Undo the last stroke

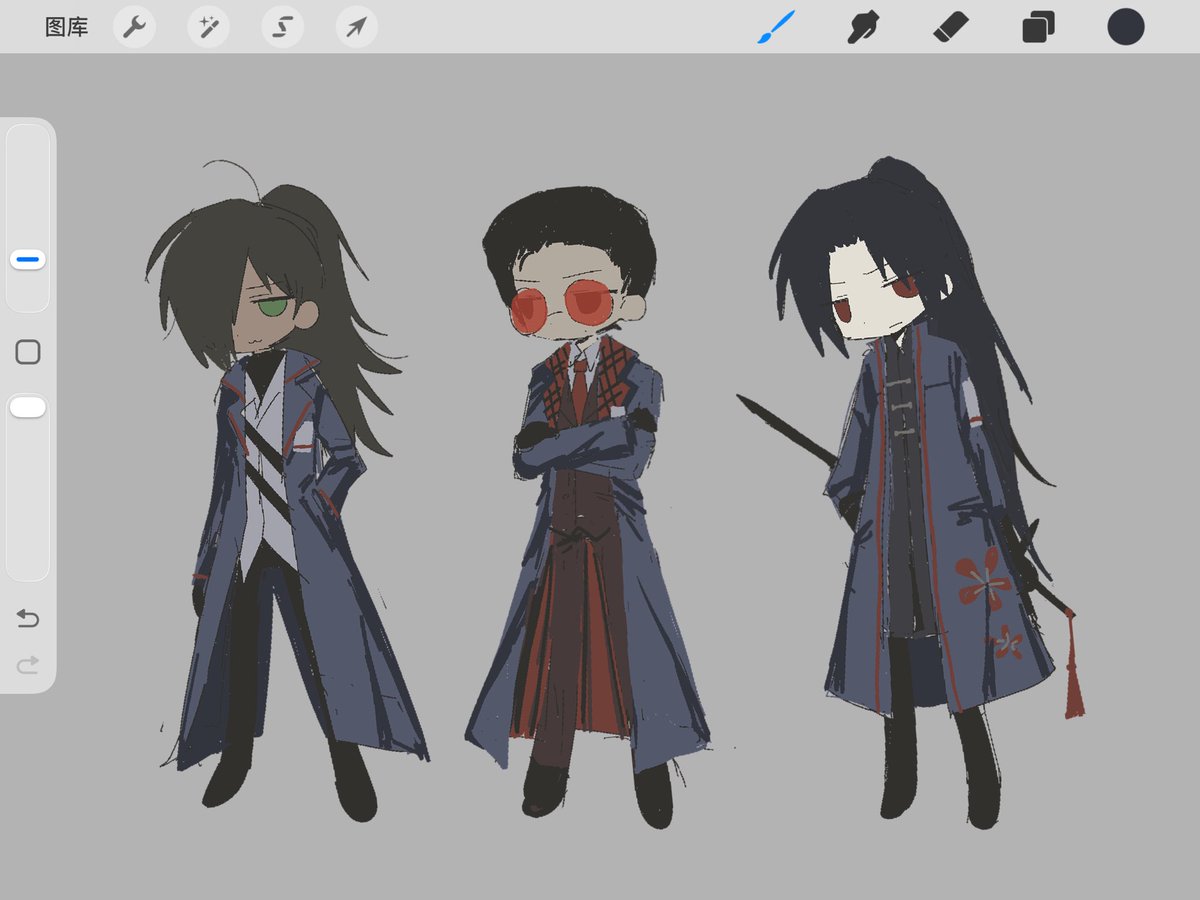(28, 619)
